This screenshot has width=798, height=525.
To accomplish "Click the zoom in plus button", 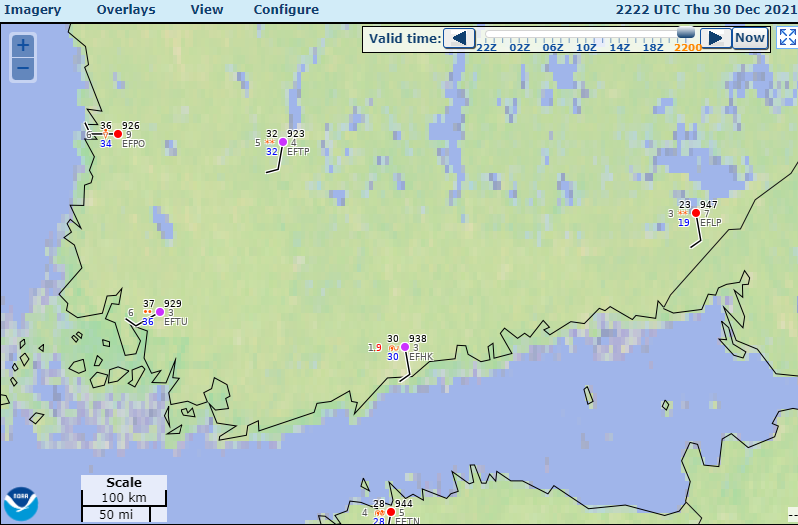I will coord(23,46).
